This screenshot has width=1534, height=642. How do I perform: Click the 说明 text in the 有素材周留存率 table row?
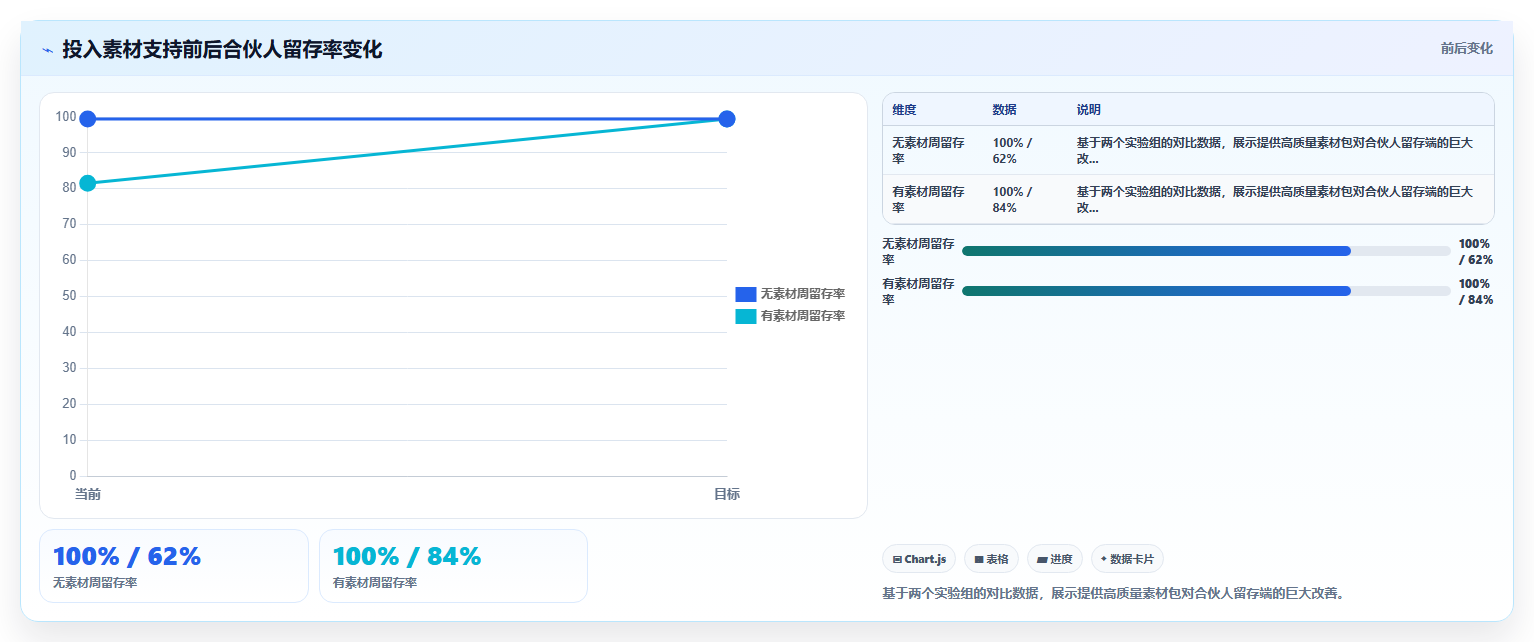click(1274, 200)
